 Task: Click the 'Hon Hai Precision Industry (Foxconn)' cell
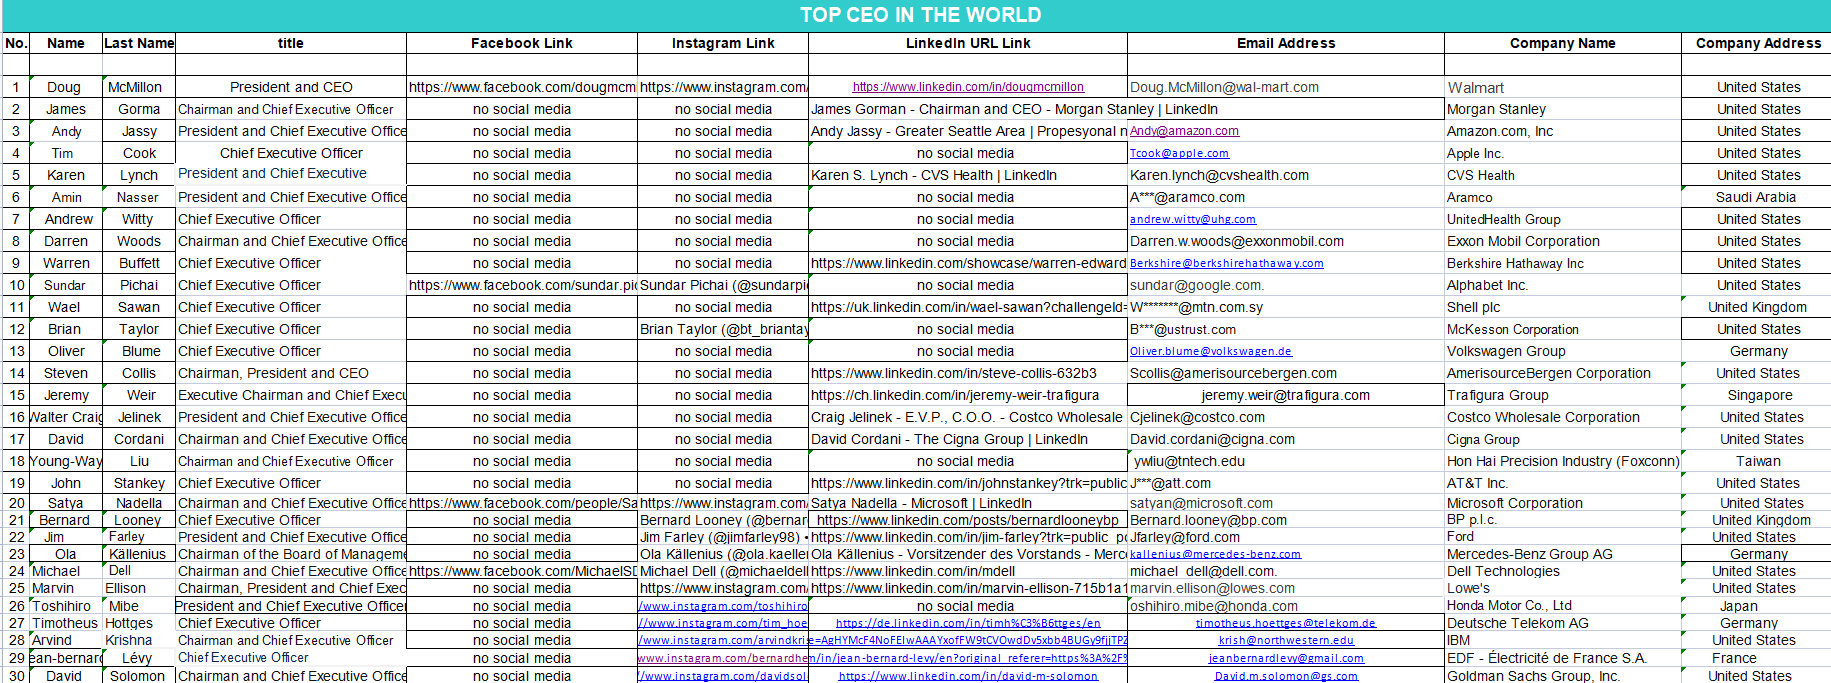coord(1563,461)
